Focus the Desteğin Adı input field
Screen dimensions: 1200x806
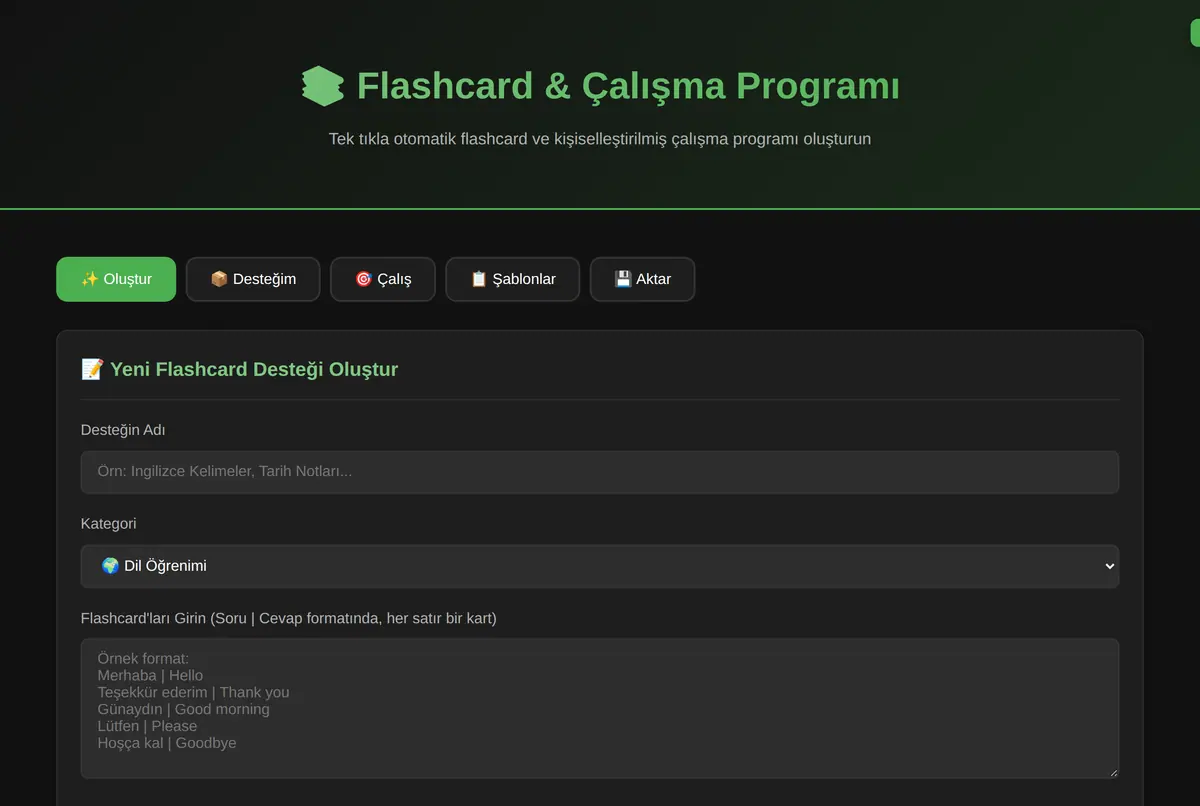[600, 472]
